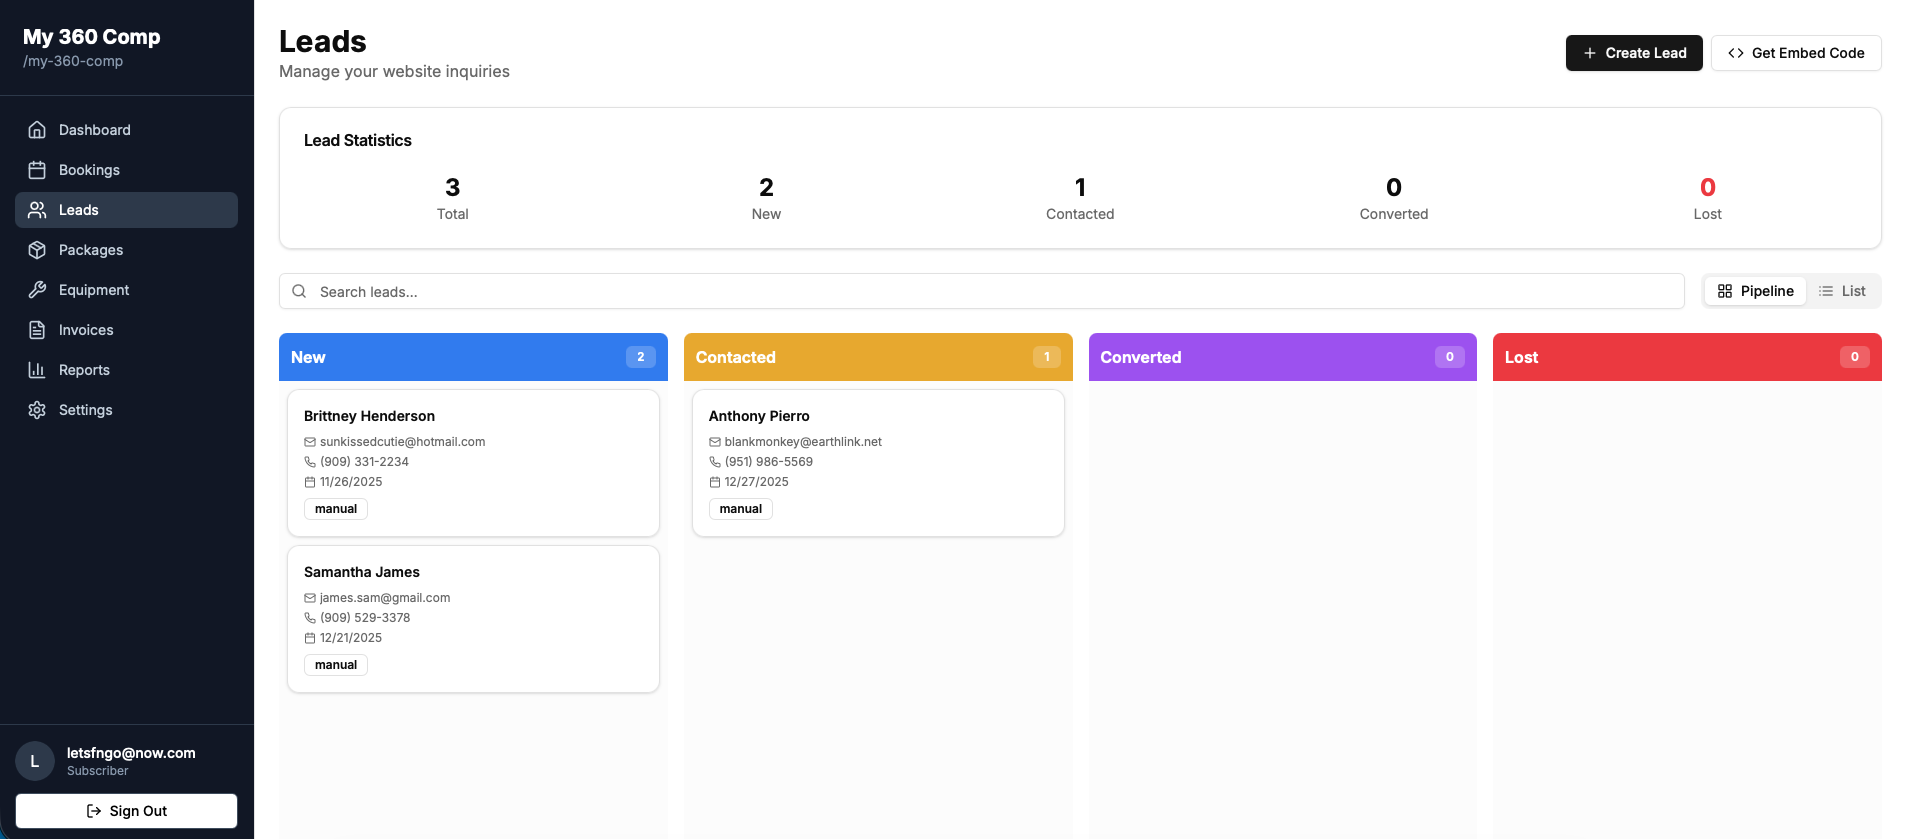Click the New column header
The height and width of the screenshot is (839, 1905).
click(473, 357)
